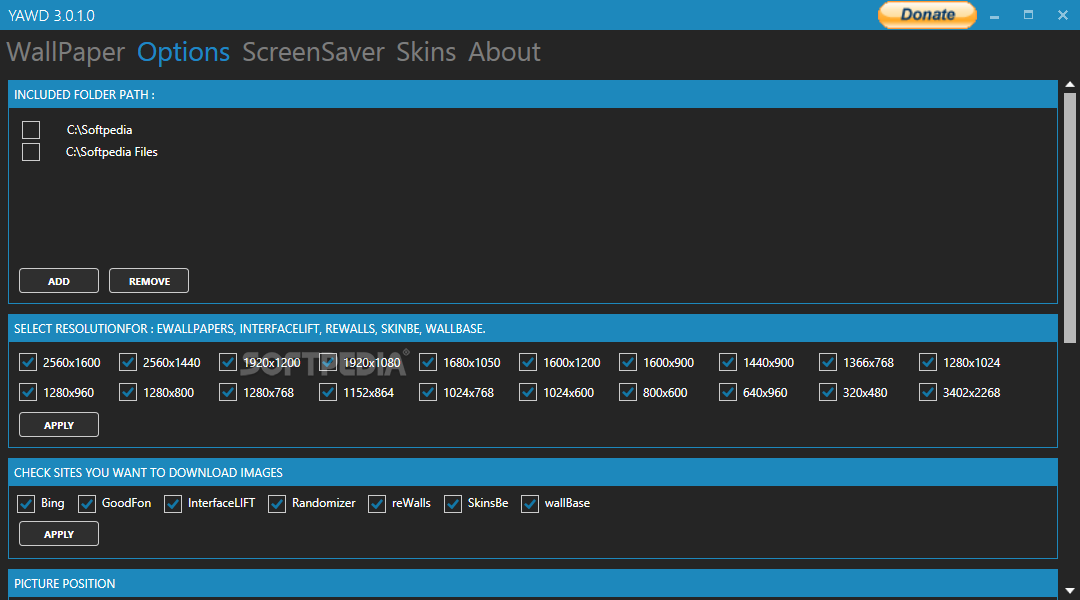The width and height of the screenshot is (1080, 600).
Task: Uncheck the 2560x1600 resolution
Action: click(28, 362)
